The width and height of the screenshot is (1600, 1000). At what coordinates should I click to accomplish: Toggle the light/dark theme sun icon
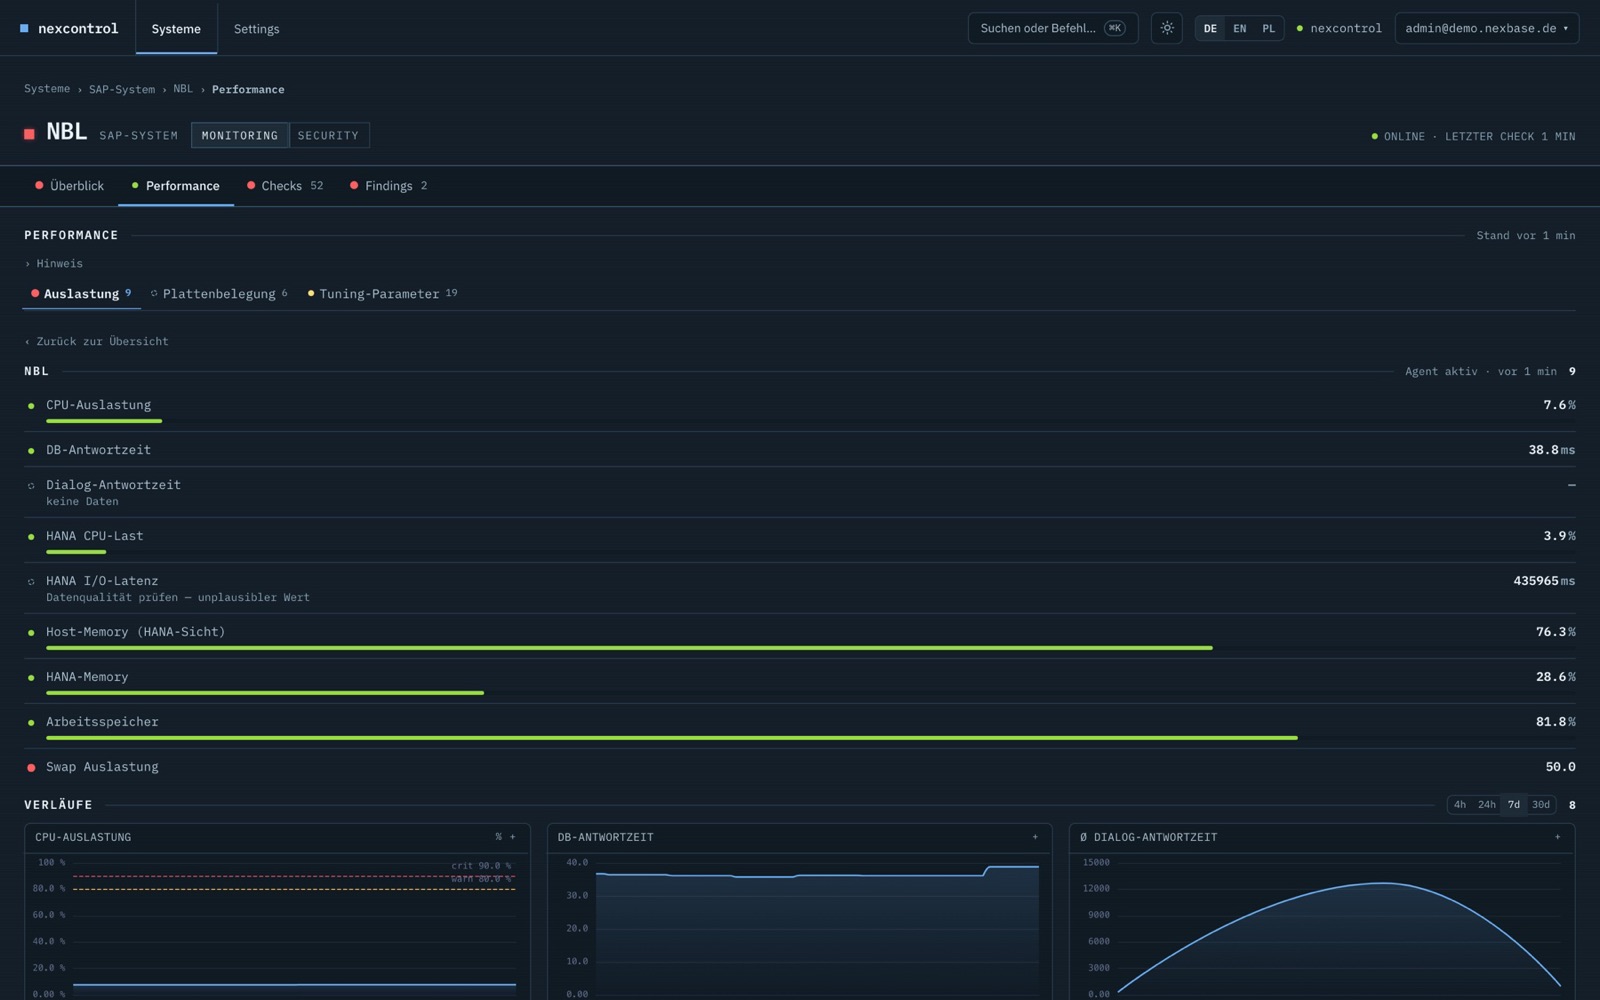pyautogui.click(x=1167, y=28)
